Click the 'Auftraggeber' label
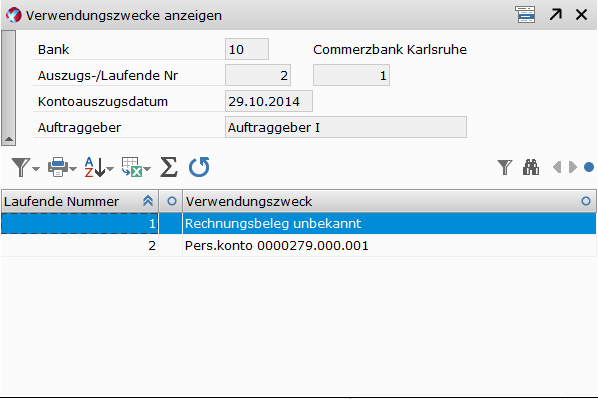This screenshot has height=399, width=598. [x=79, y=127]
